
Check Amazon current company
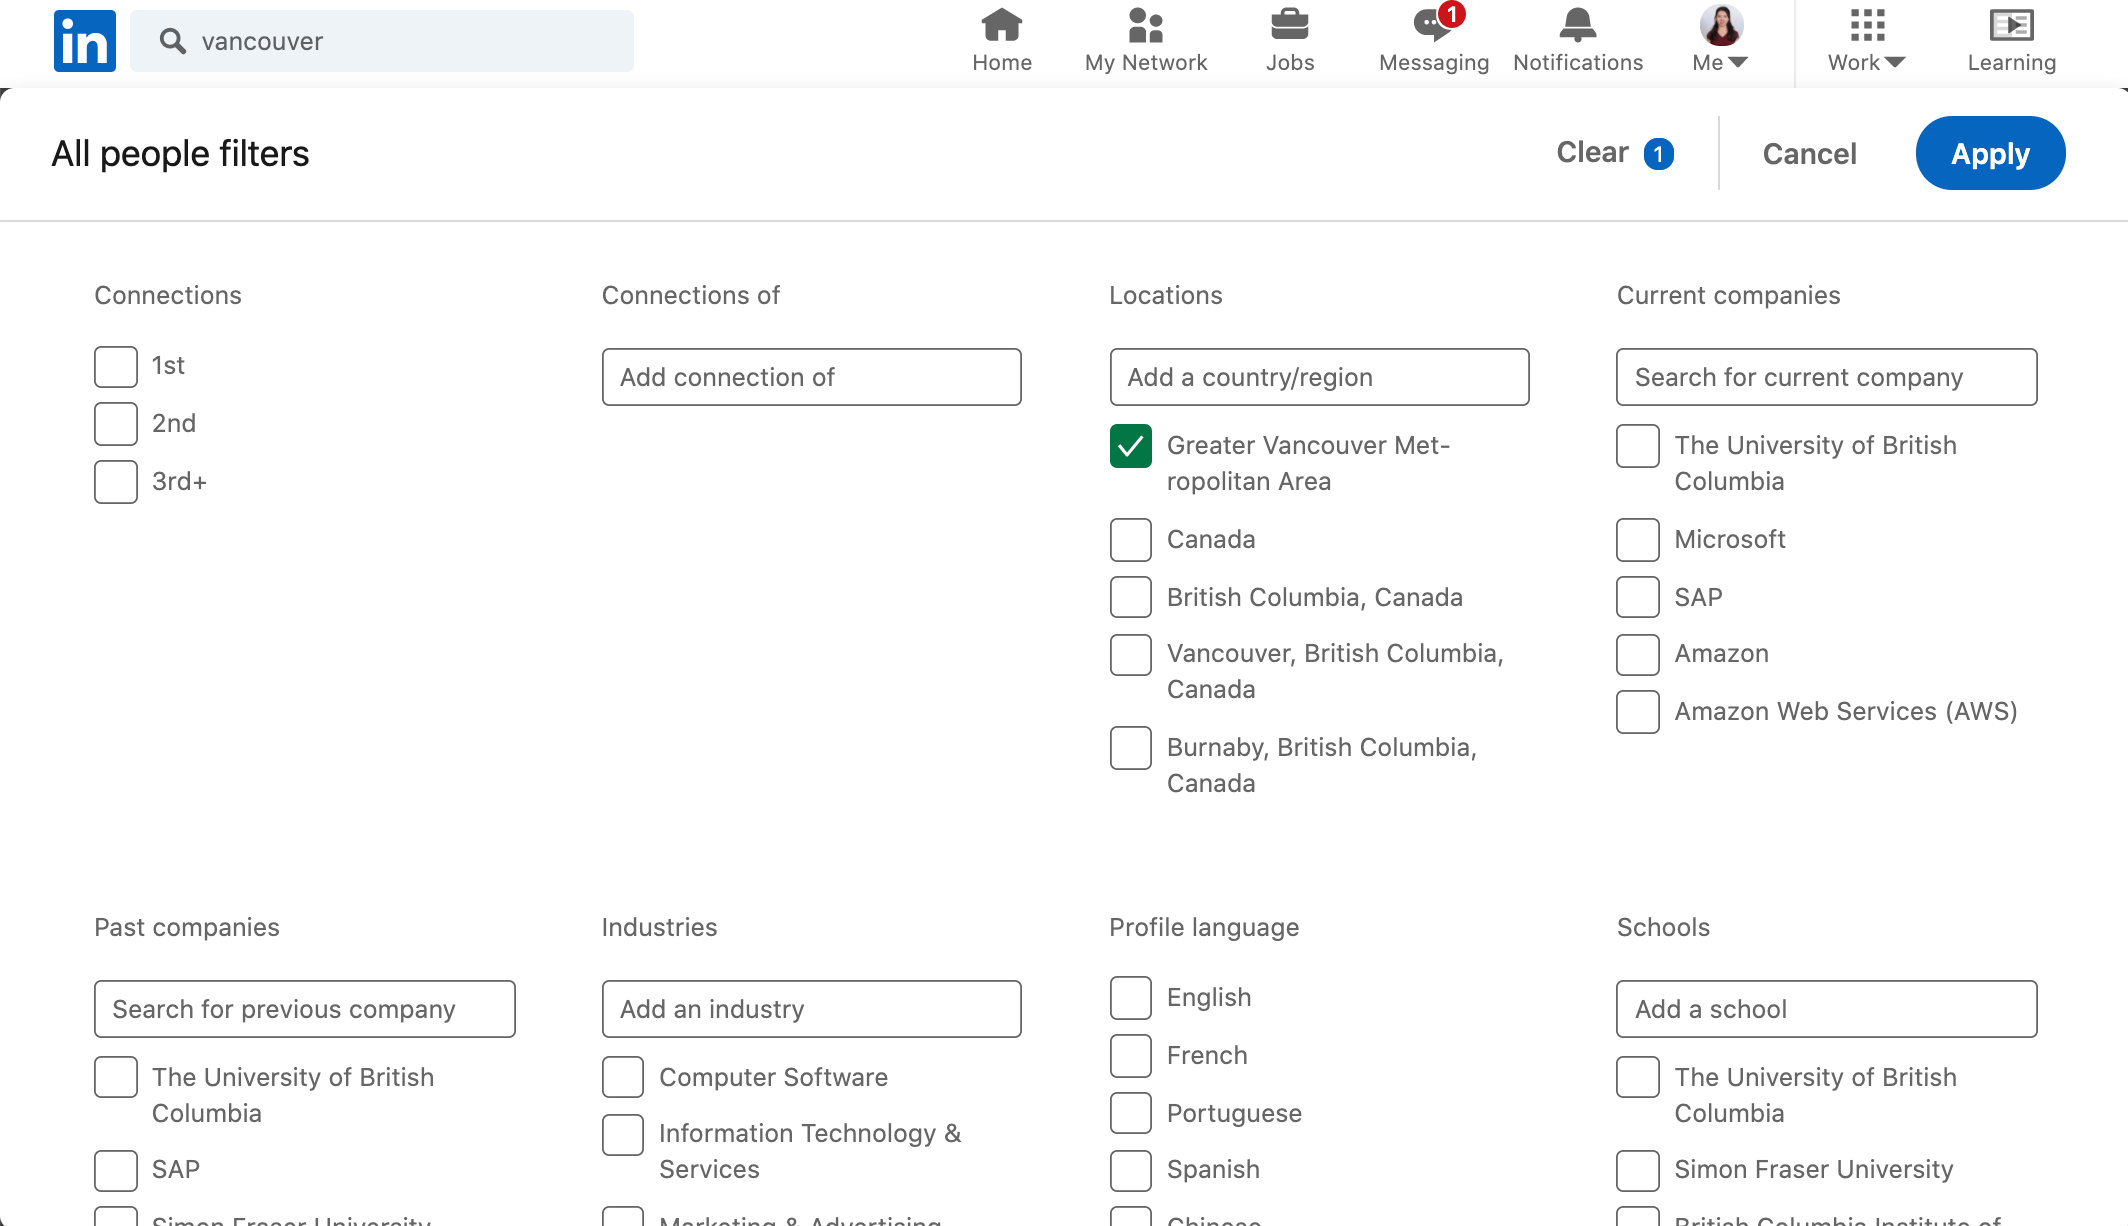click(x=1638, y=655)
